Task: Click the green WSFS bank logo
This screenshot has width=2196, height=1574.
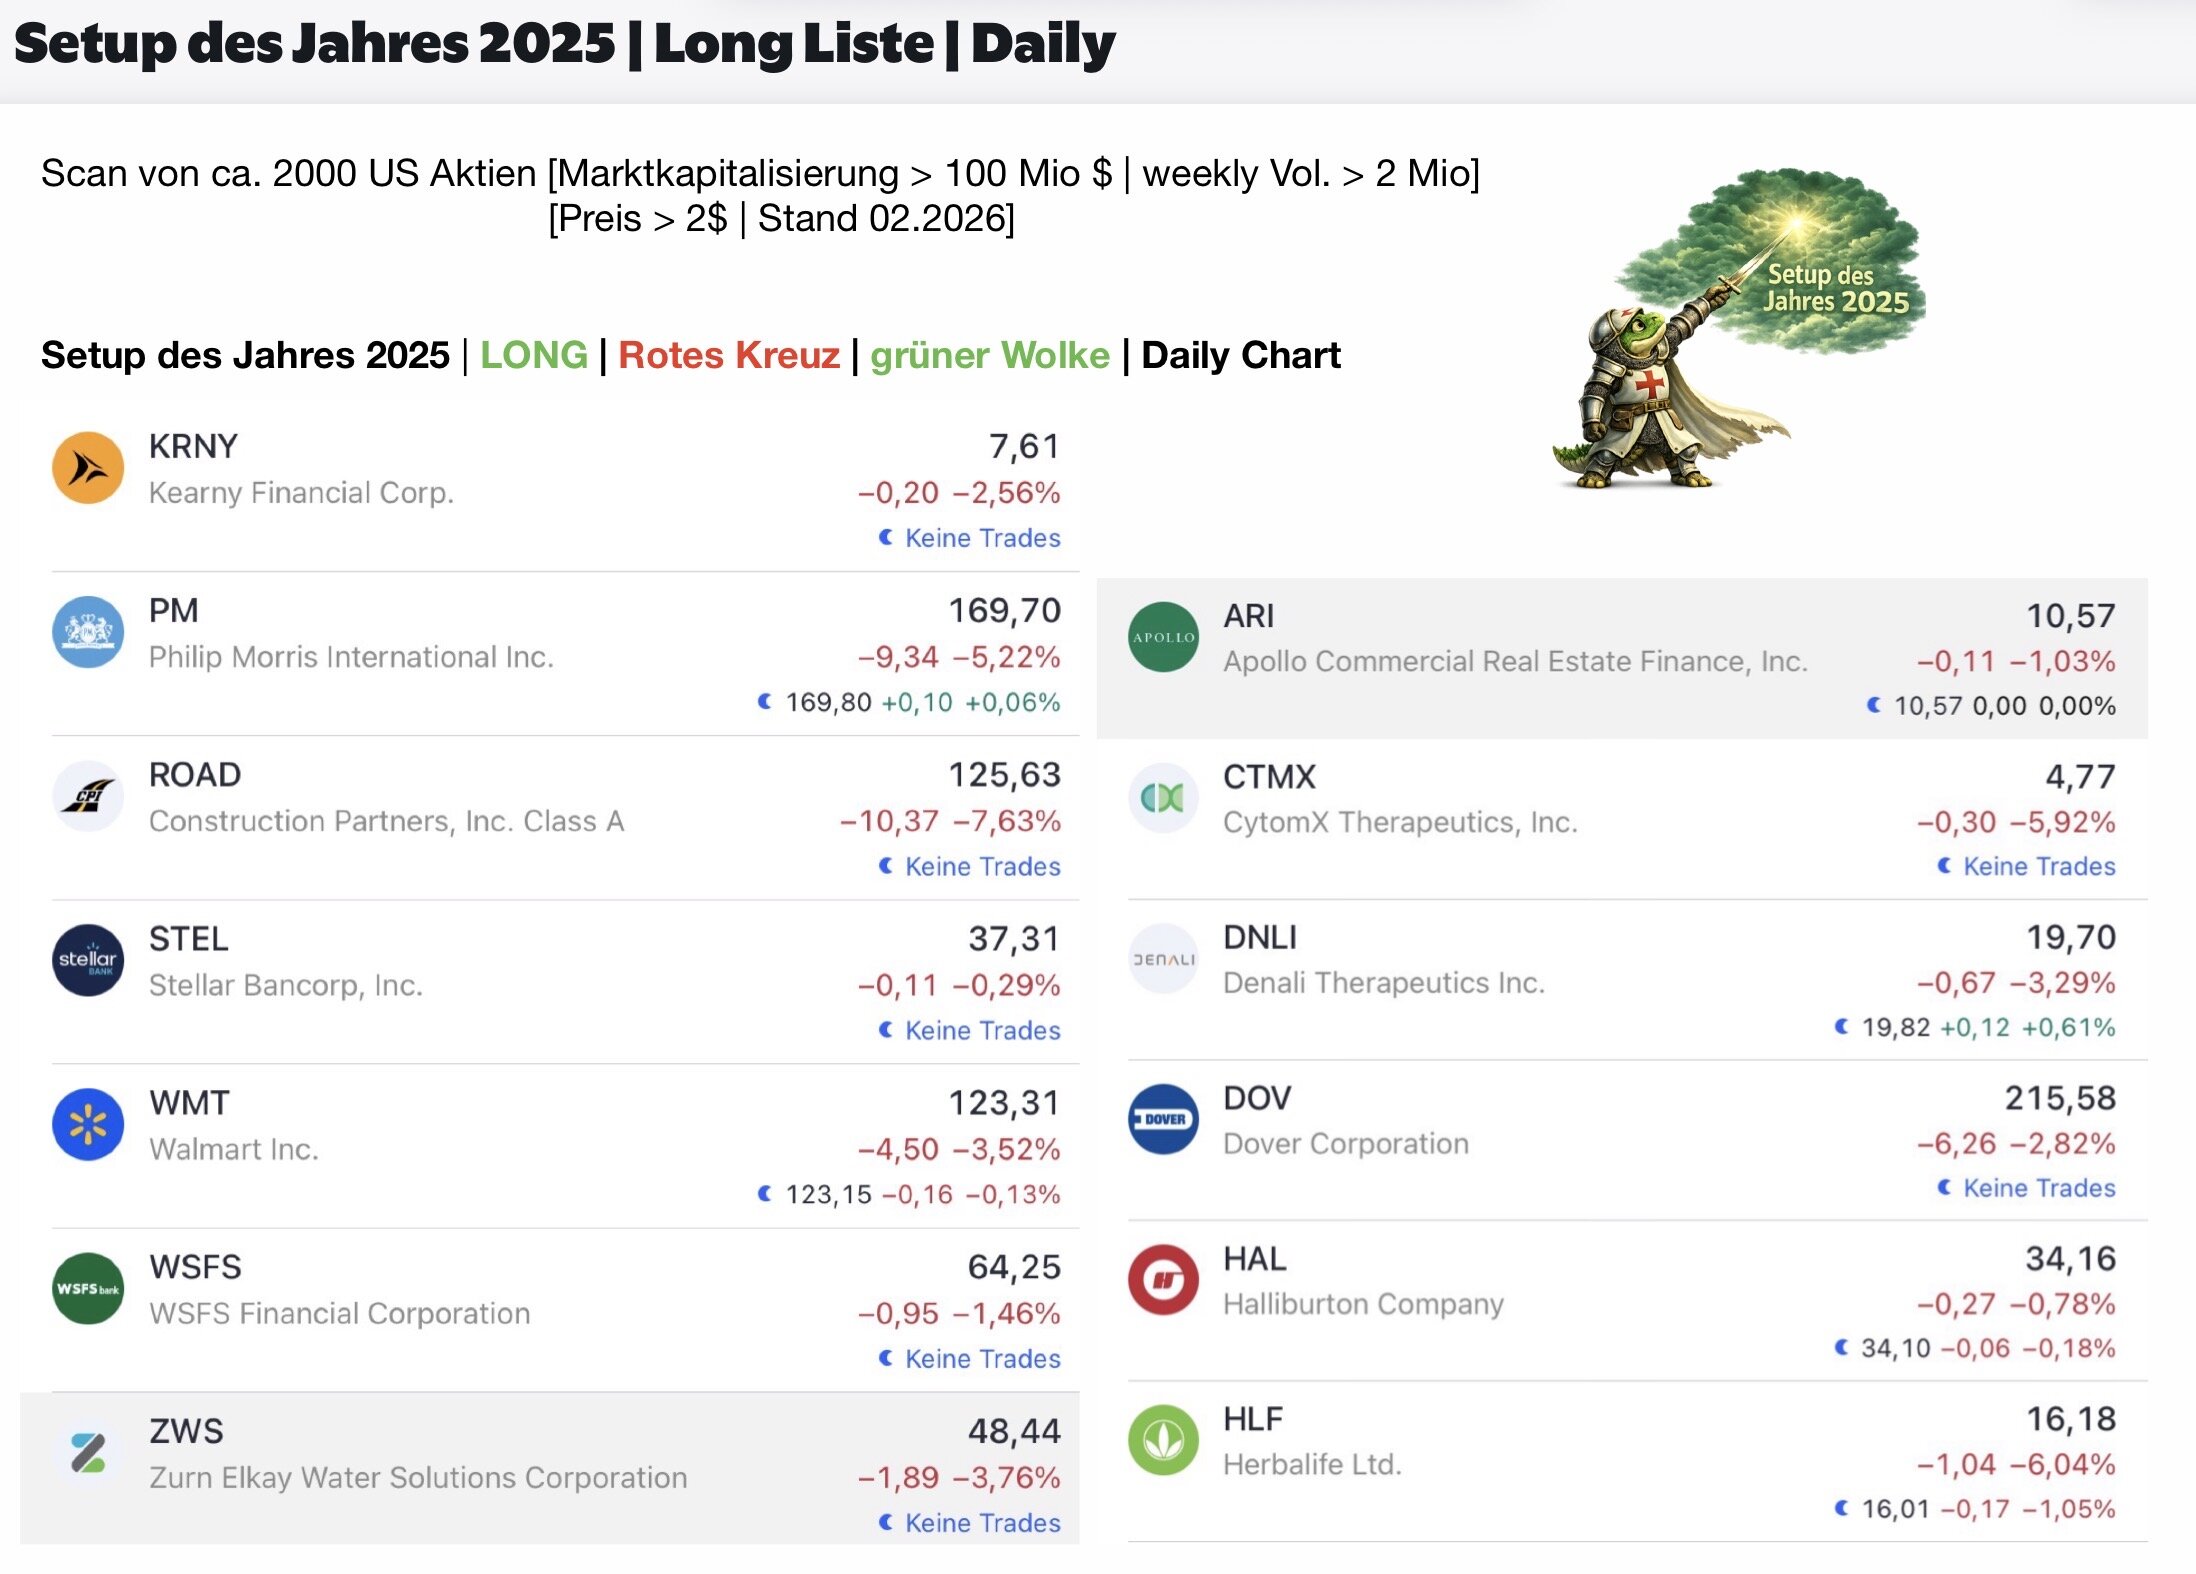Action: pos(88,1288)
